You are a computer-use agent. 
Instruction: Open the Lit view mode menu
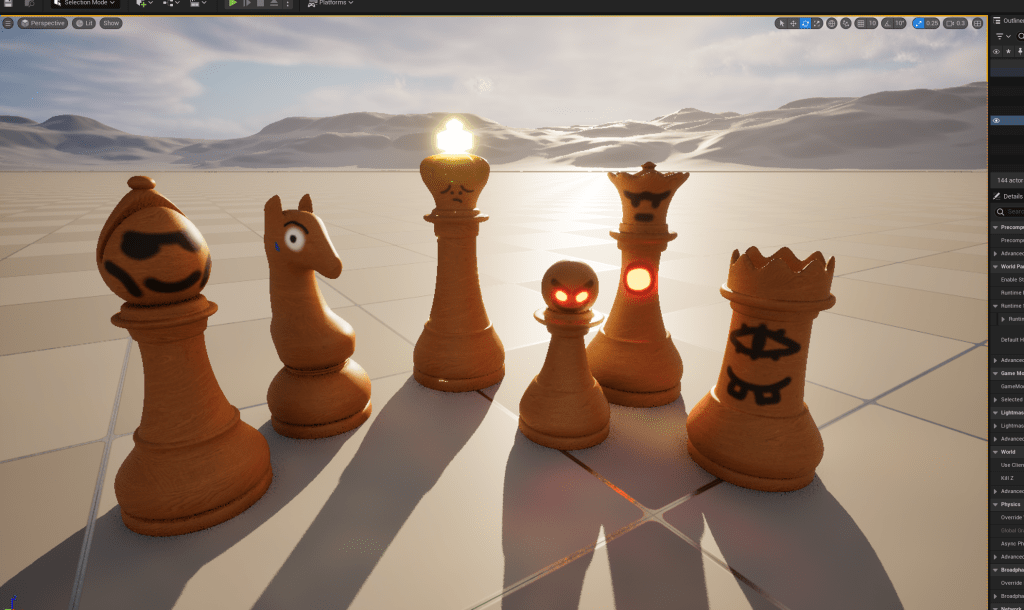84,23
